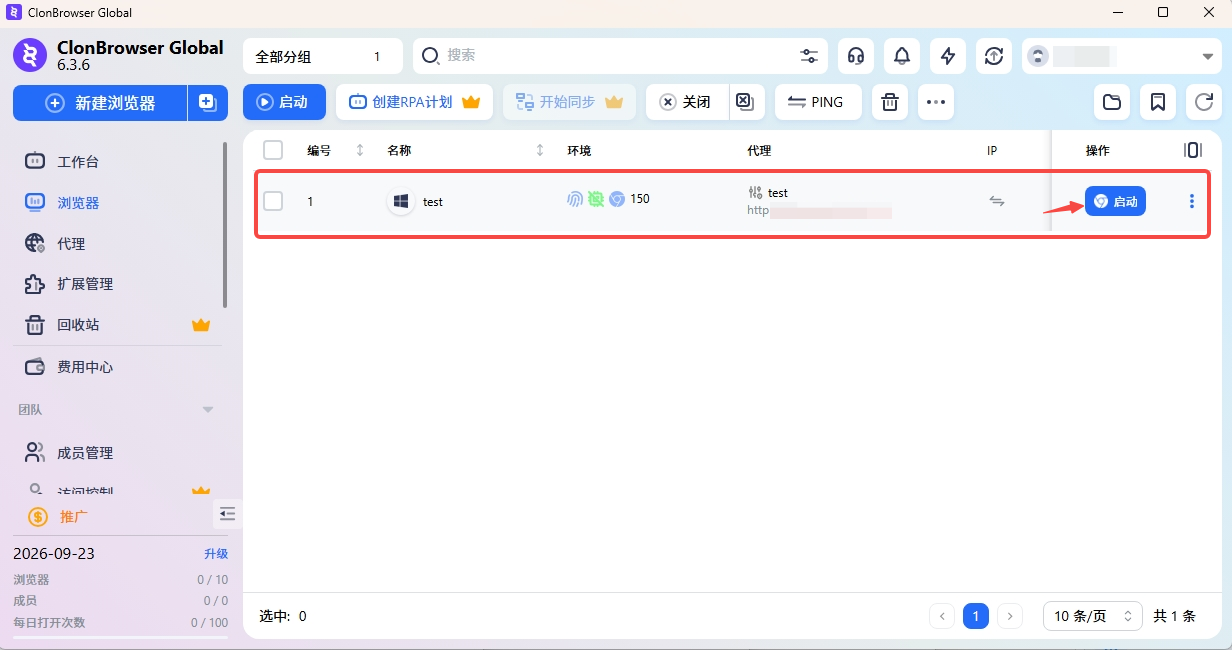The image size is (1232, 650).
Task: Open batch create icon beside 新建浏览器
Action: (207, 103)
